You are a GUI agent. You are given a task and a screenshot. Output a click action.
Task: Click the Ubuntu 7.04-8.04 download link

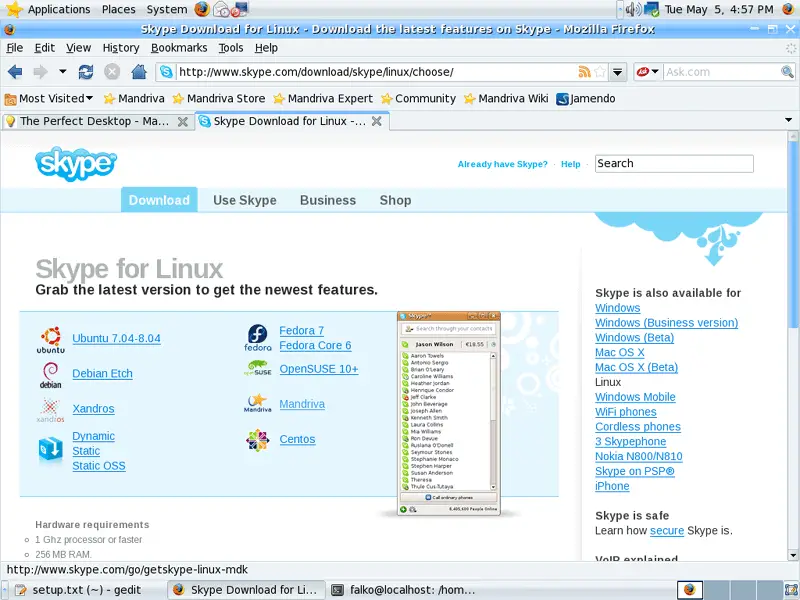[x=116, y=338]
